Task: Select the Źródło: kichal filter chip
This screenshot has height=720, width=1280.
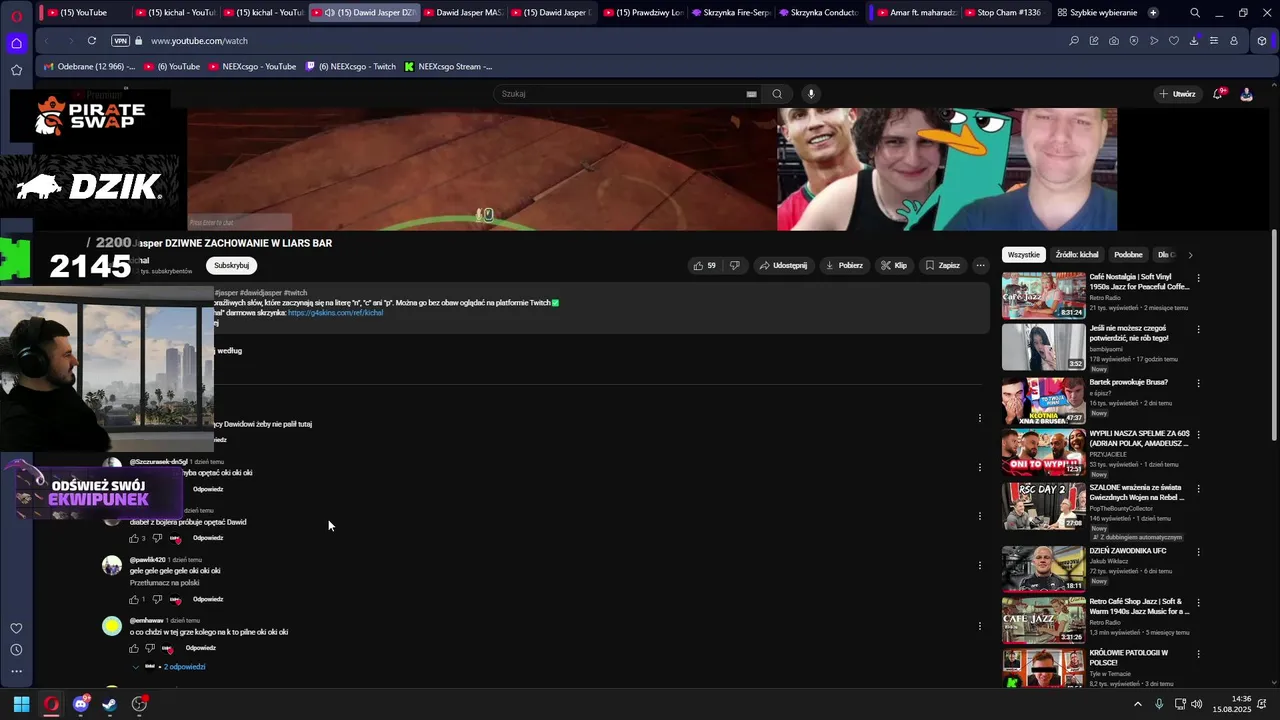Action: (x=1077, y=255)
